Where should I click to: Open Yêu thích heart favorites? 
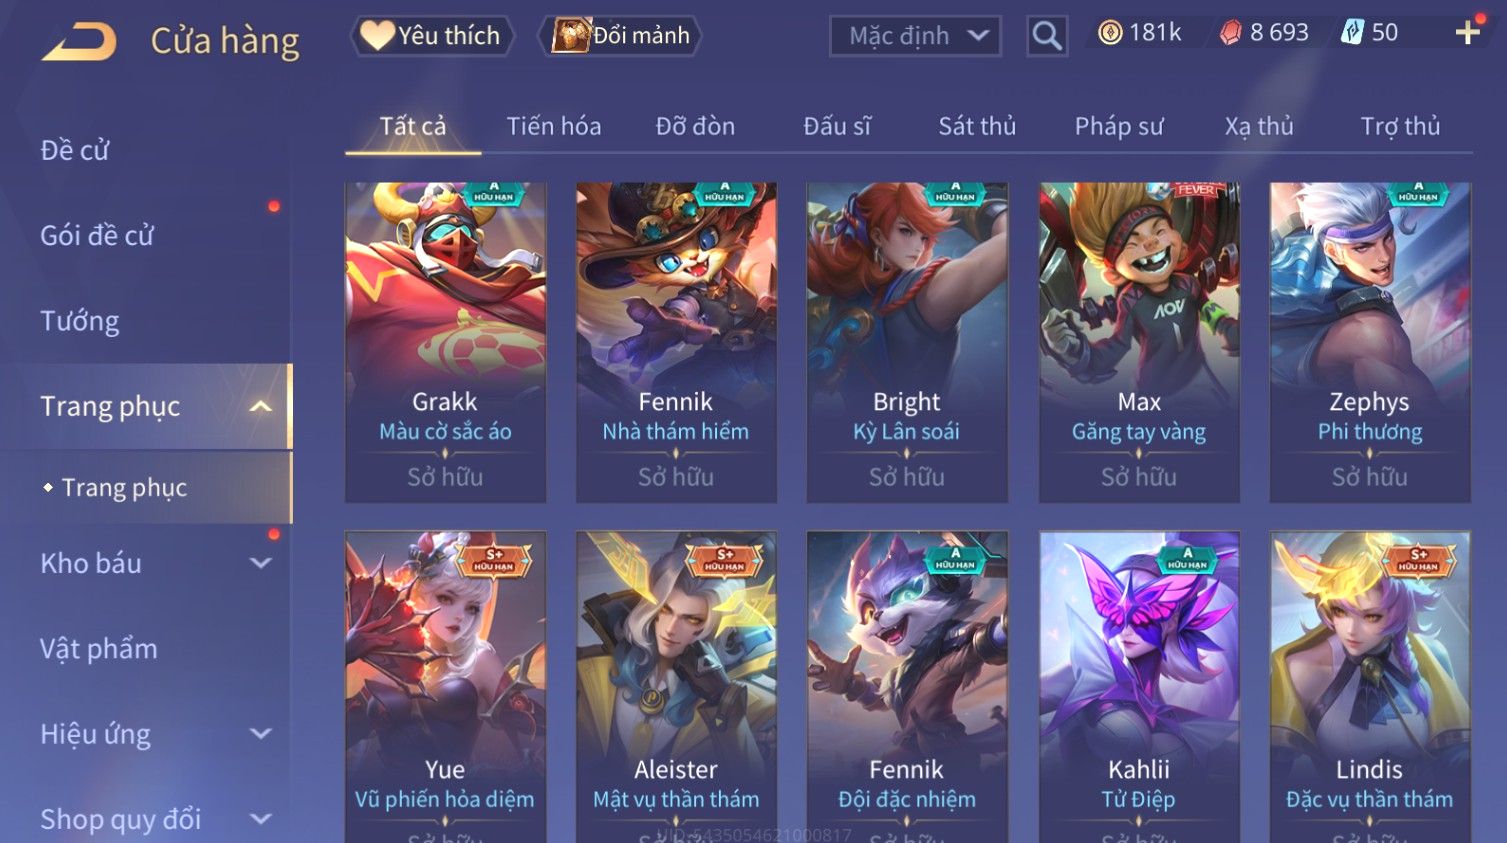pos(431,36)
